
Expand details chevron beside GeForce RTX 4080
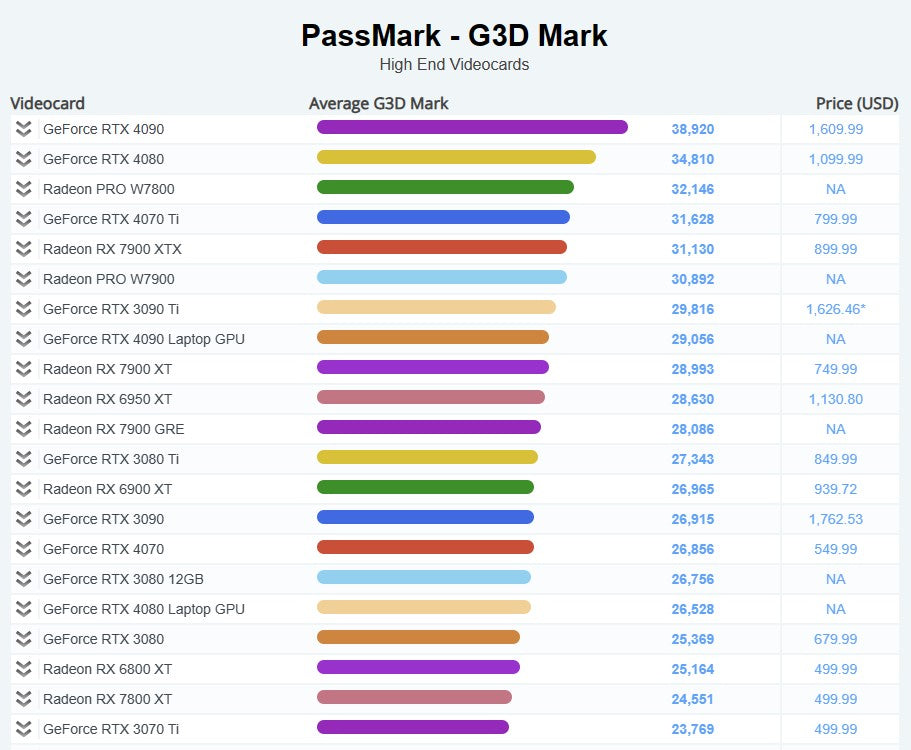click(x=23, y=159)
